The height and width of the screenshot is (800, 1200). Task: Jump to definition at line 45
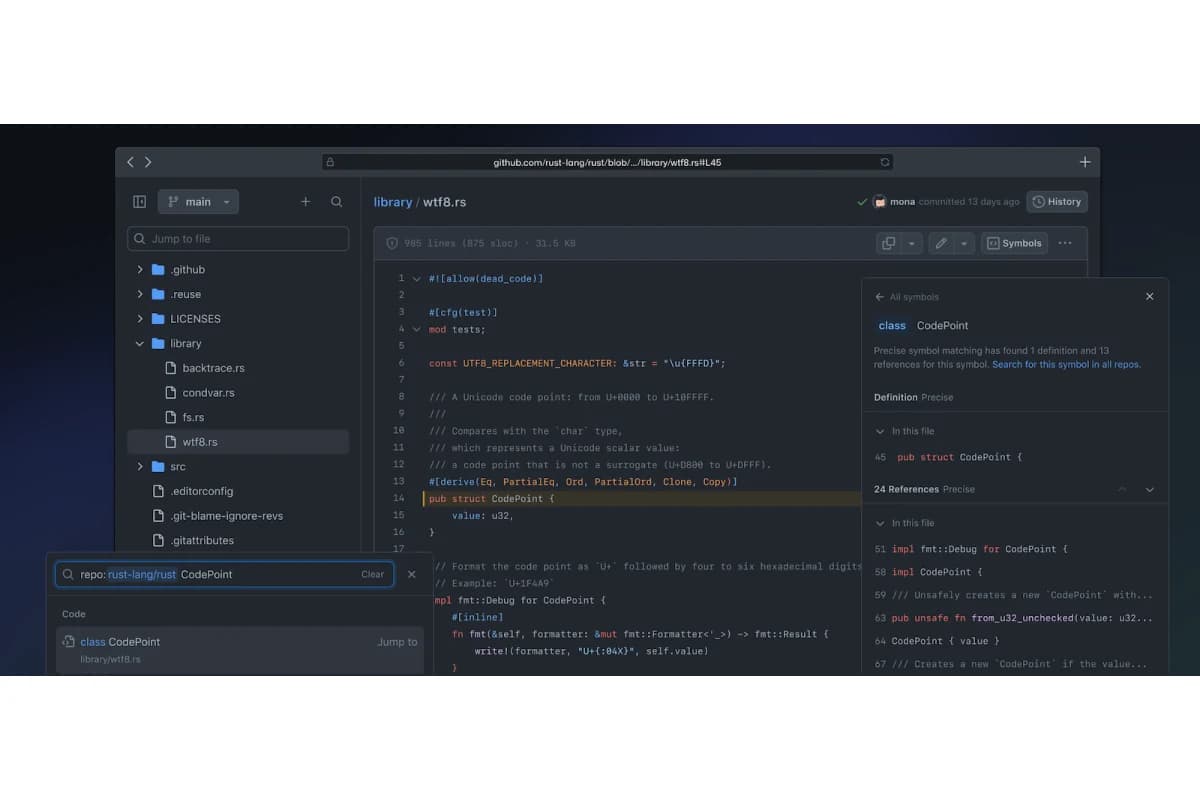(x=948, y=457)
